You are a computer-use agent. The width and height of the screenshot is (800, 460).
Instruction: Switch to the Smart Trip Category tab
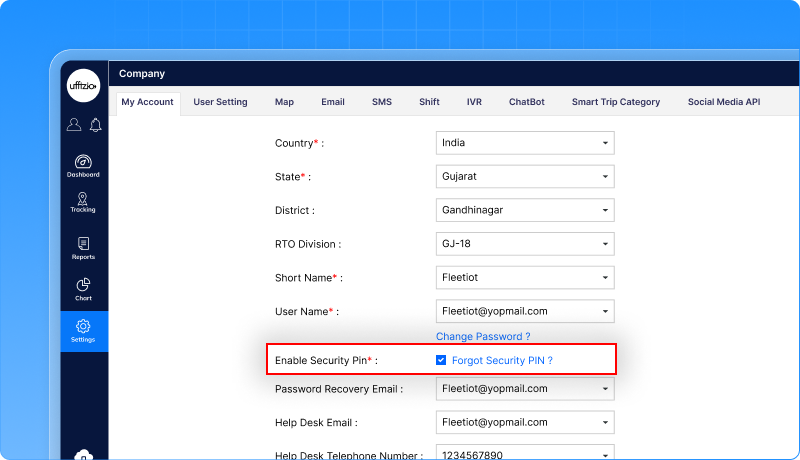615,102
